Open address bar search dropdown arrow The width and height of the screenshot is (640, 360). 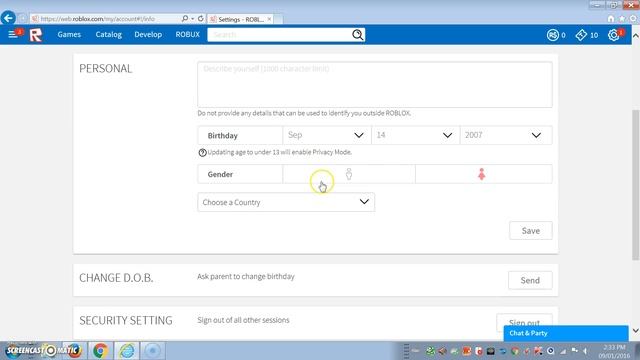pos(192,19)
